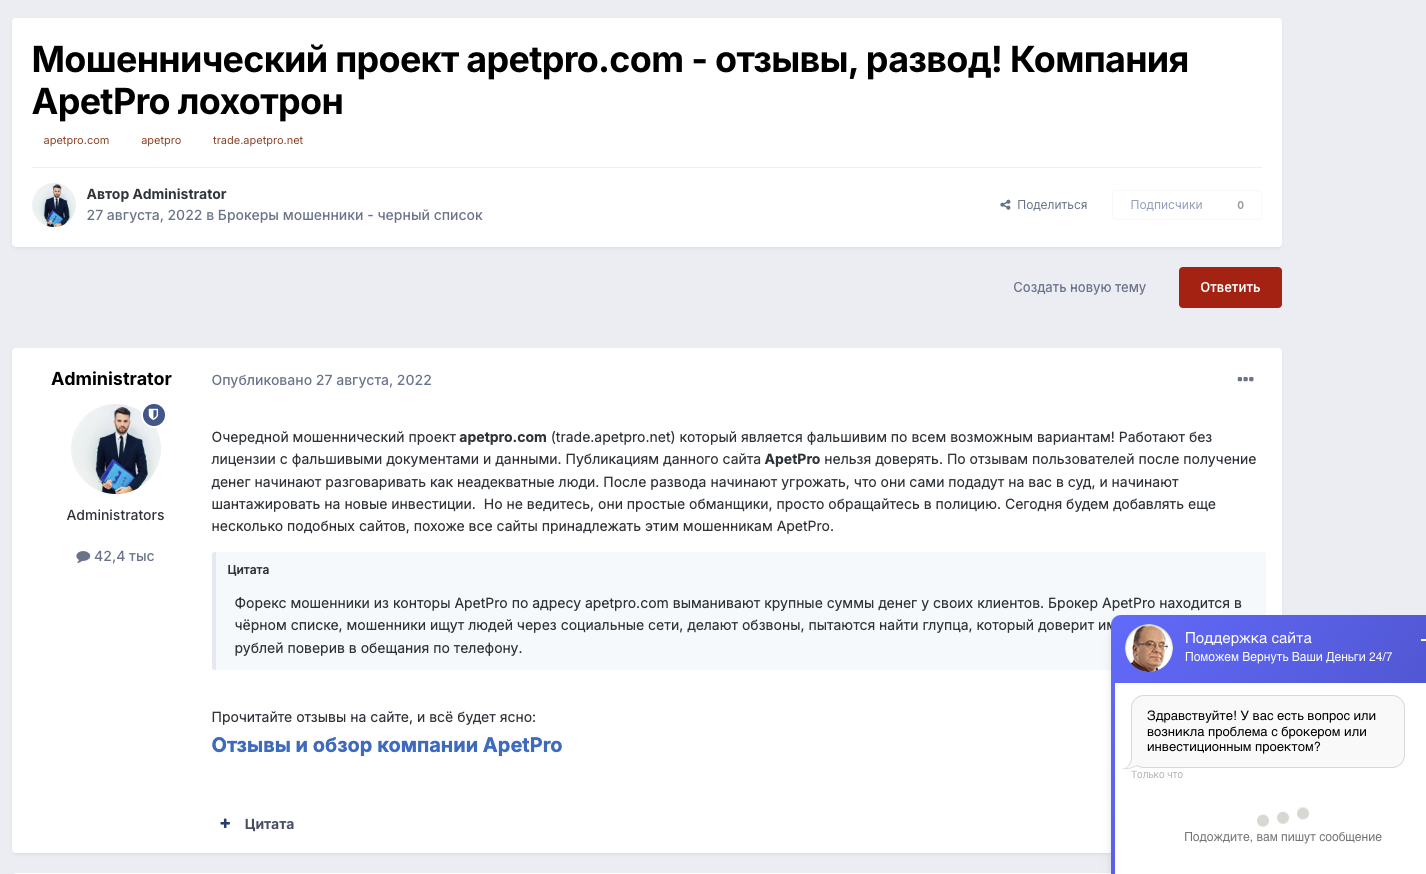
Task: Select the trade.apetpro.net tag
Action: click(x=258, y=140)
